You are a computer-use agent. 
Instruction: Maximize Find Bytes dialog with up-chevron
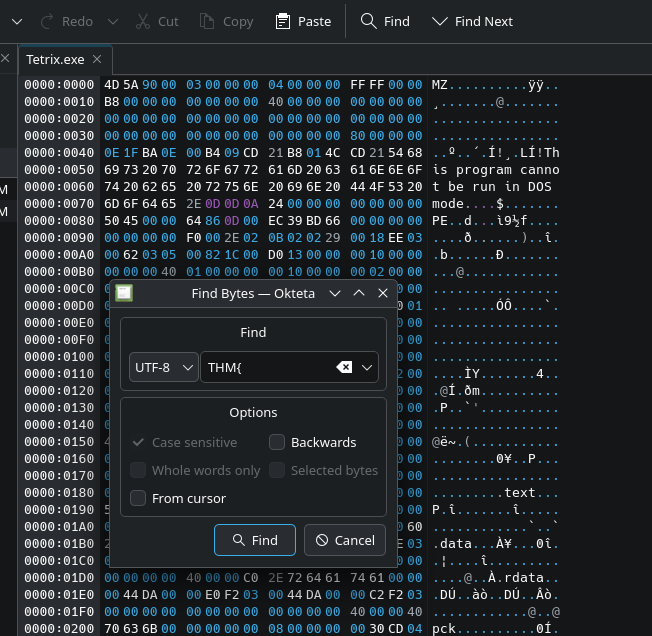point(359,293)
